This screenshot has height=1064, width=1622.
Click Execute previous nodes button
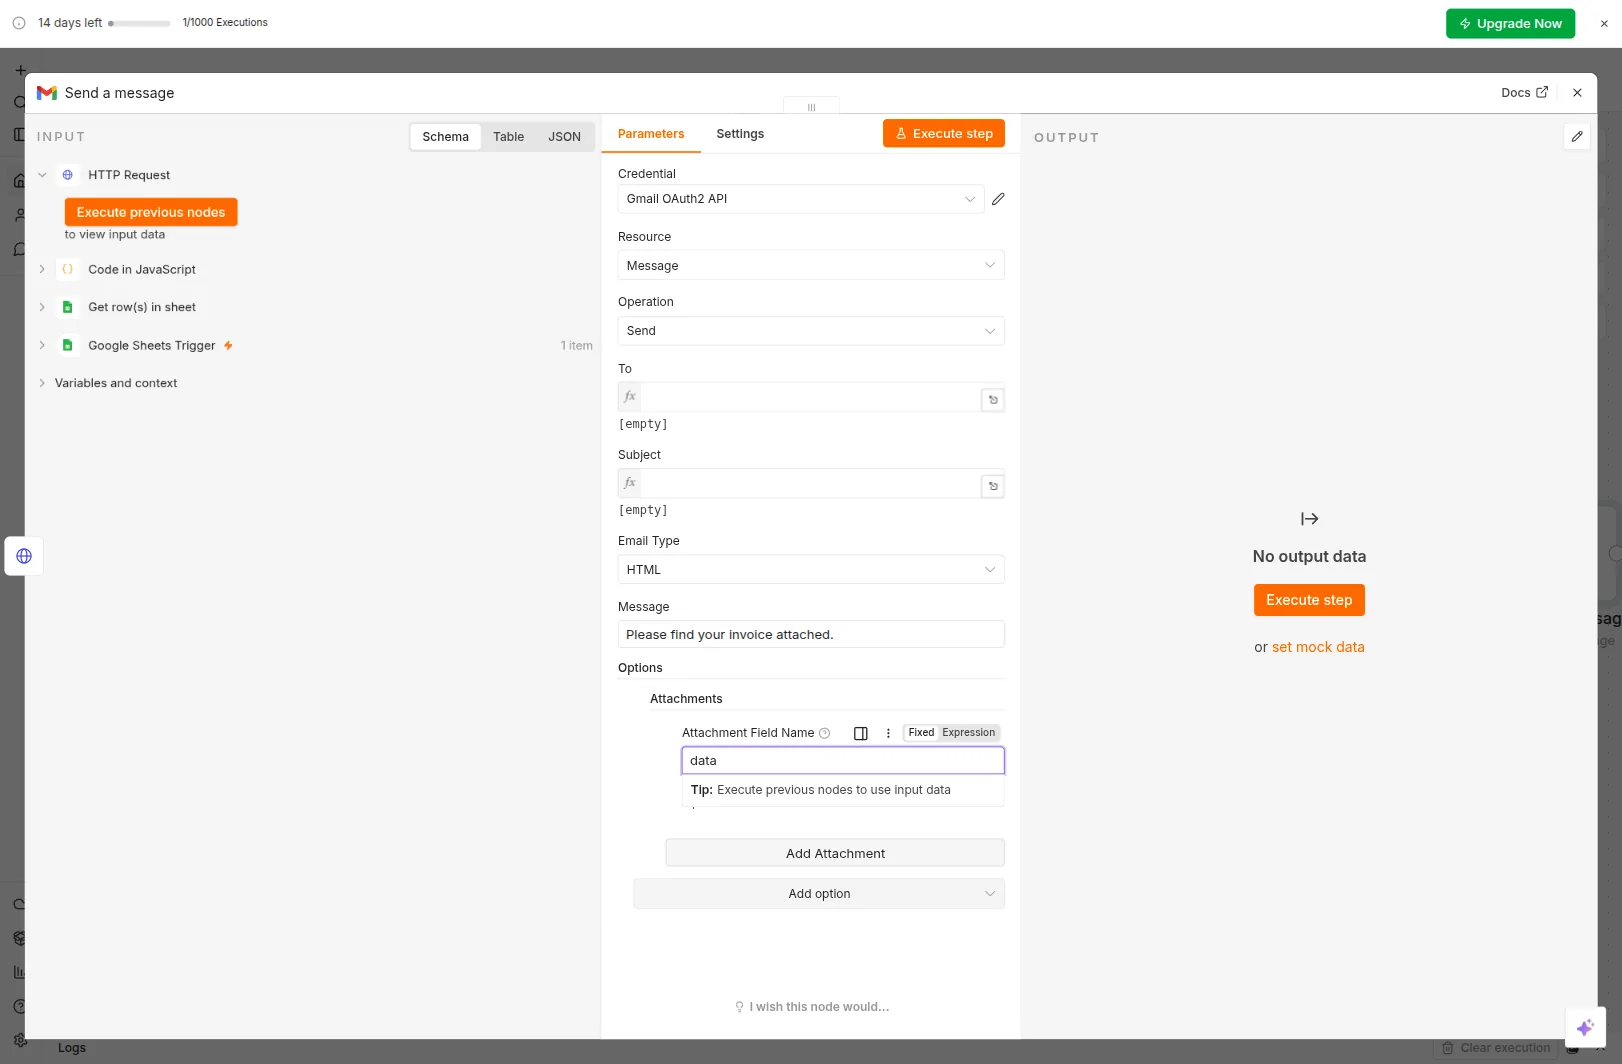pos(151,212)
